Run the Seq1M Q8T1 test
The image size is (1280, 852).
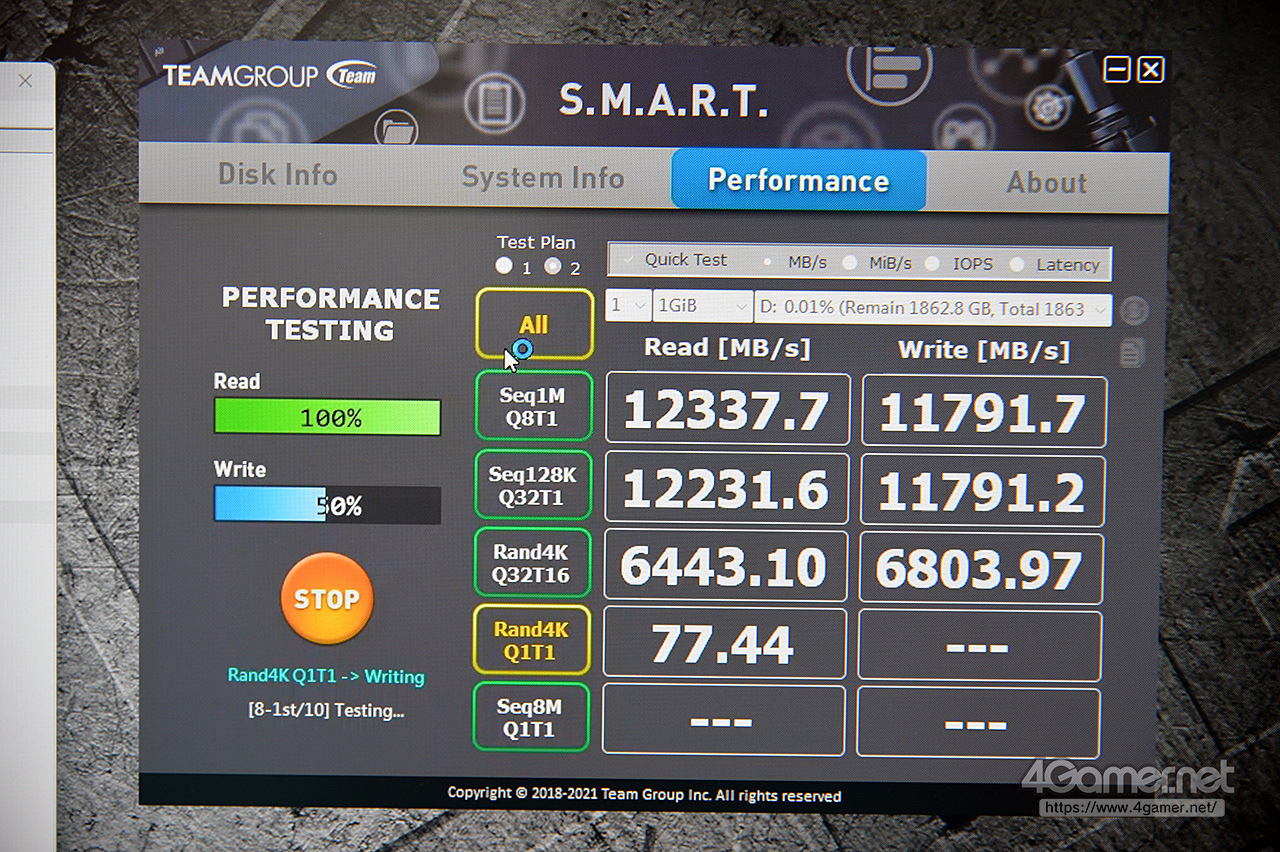pyautogui.click(x=533, y=407)
